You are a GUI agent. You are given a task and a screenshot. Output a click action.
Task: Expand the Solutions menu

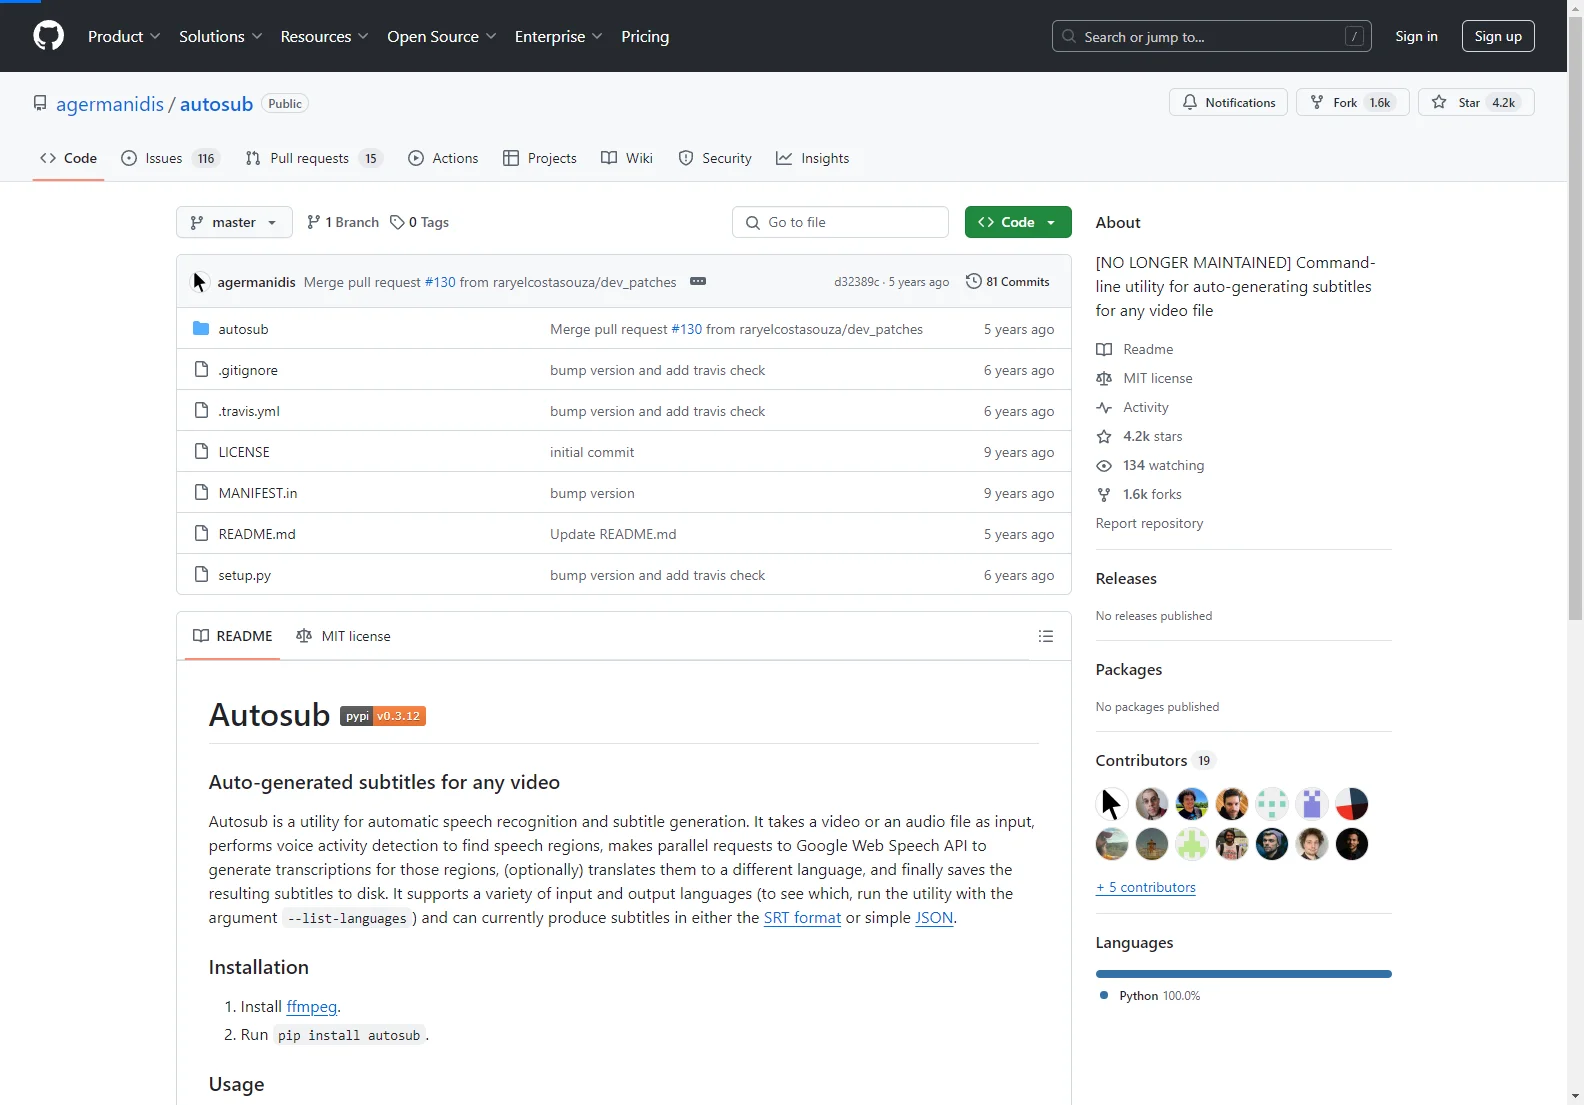220,36
